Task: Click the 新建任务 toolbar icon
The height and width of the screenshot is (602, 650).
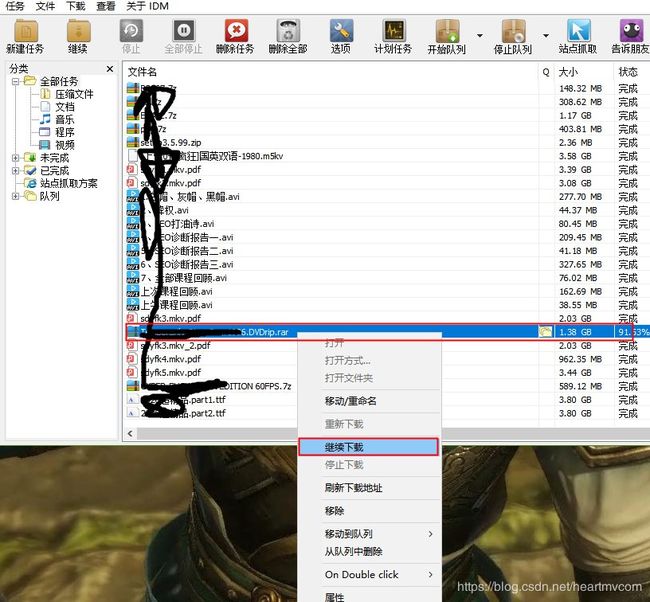Action: [25, 36]
